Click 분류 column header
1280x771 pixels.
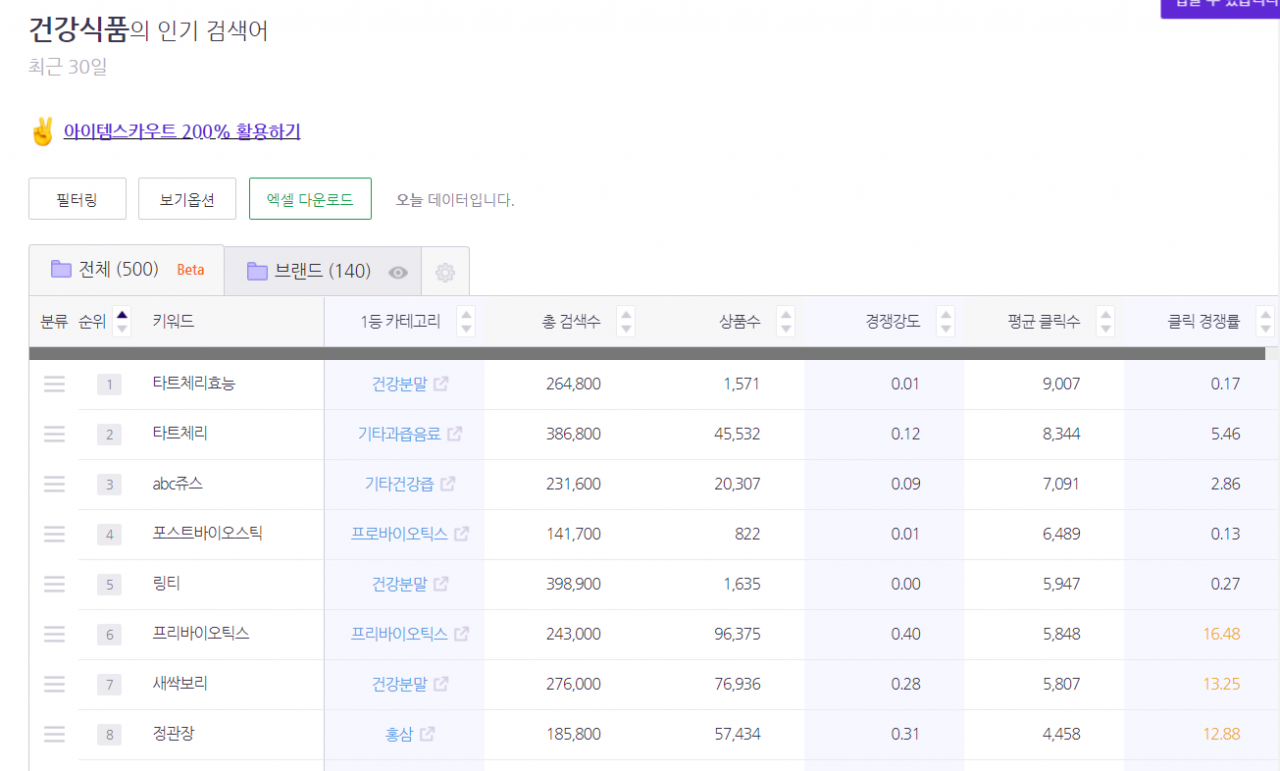coord(54,321)
